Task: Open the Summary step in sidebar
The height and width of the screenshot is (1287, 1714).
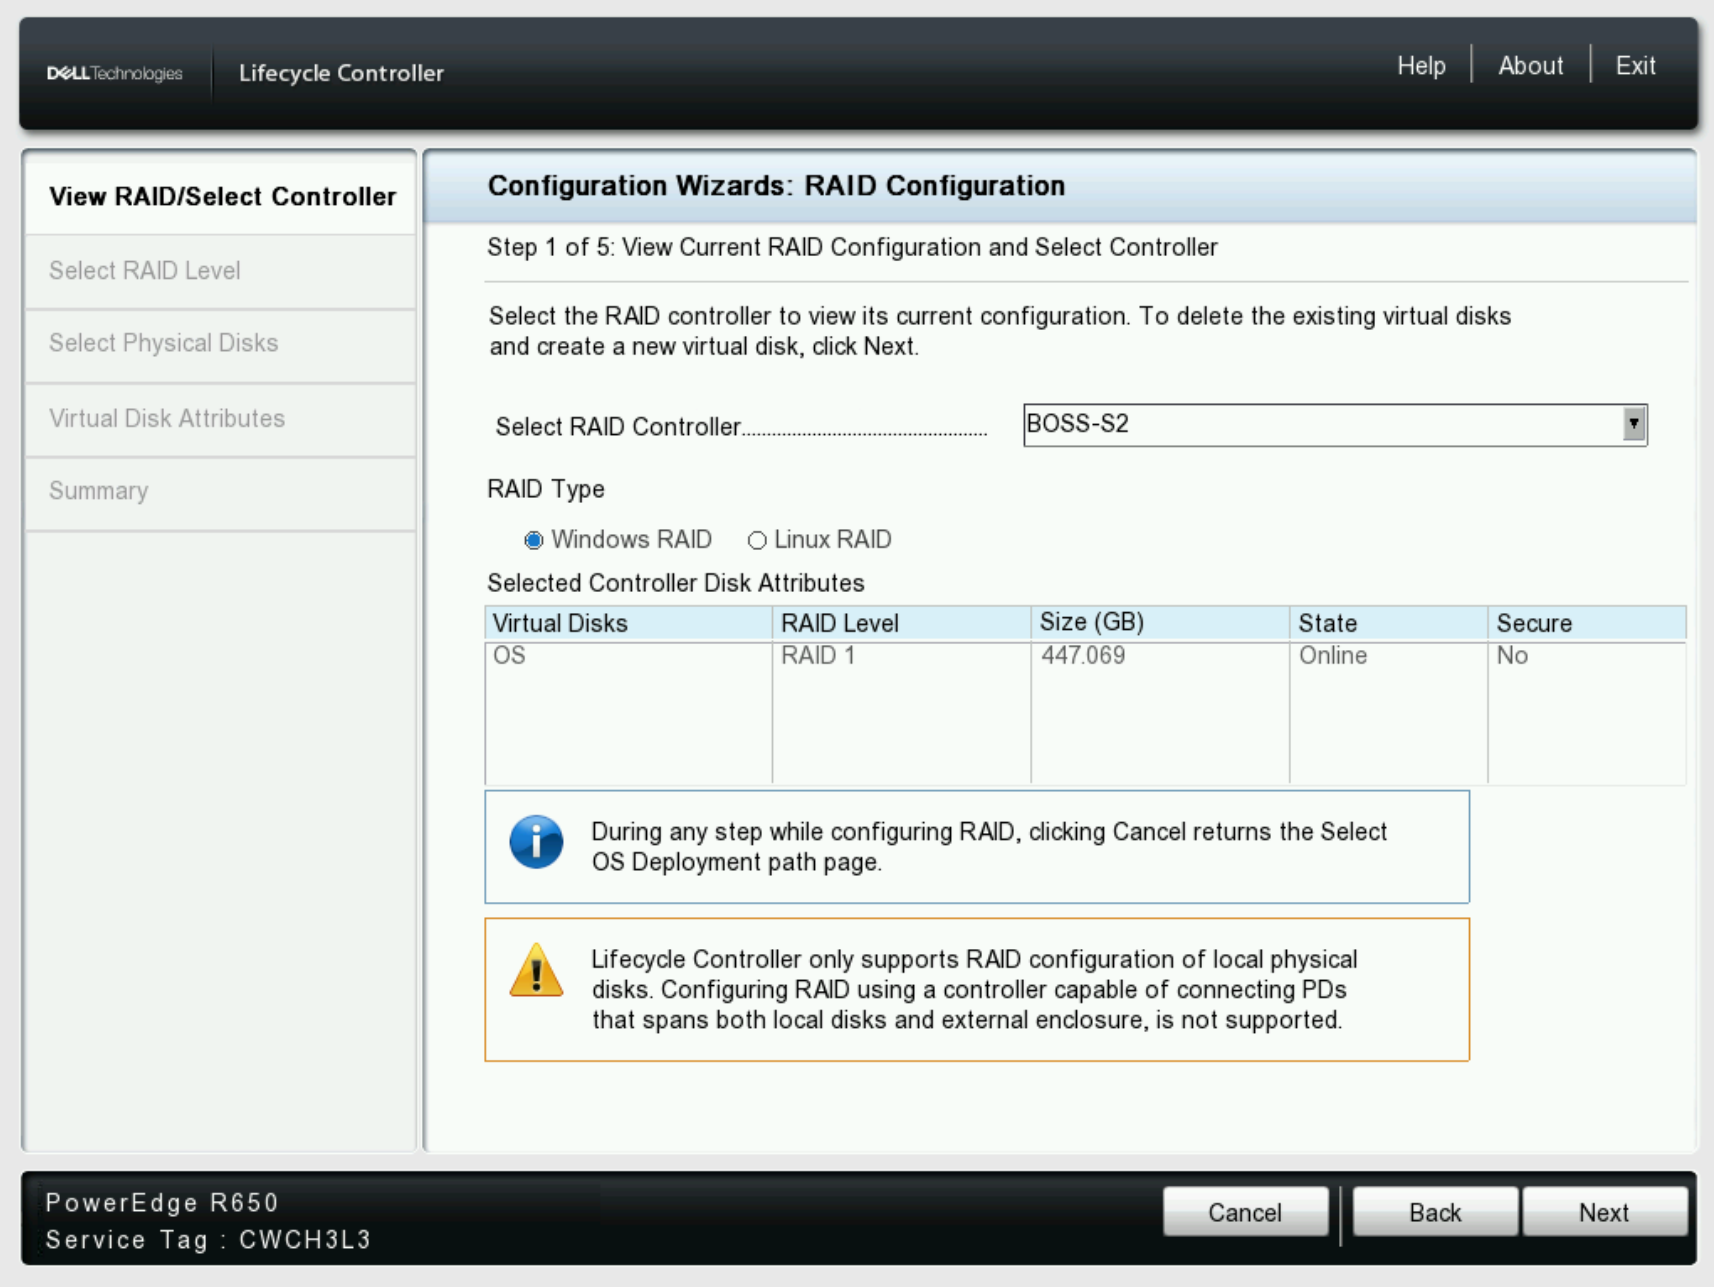Action: [x=99, y=491]
